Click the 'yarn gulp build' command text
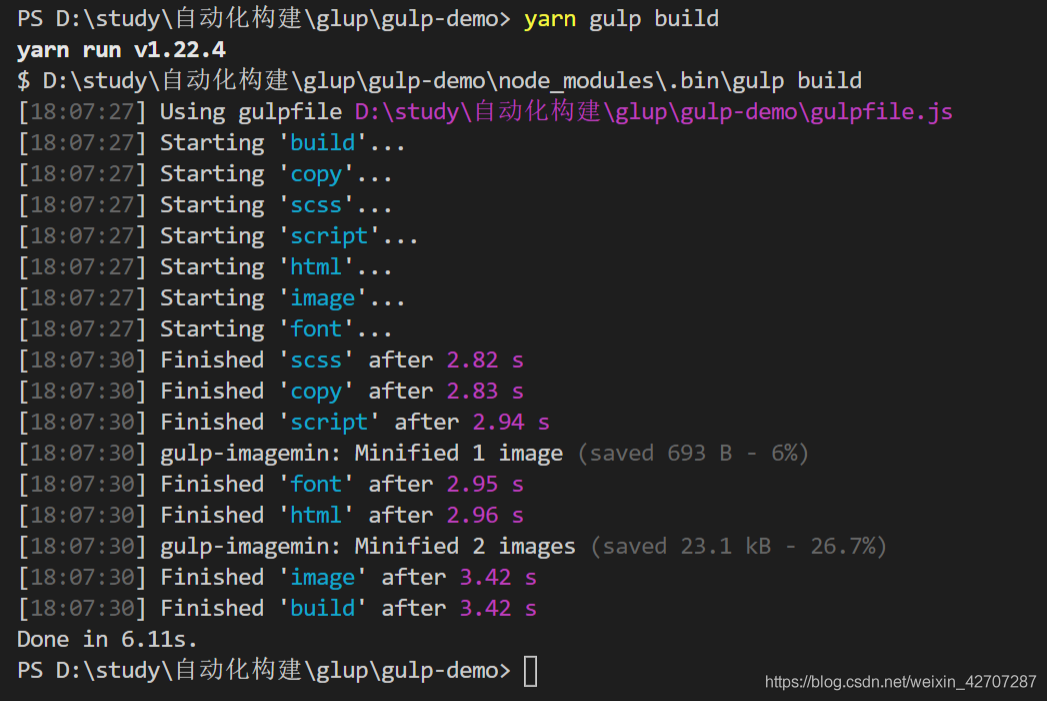 pyautogui.click(x=621, y=19)
